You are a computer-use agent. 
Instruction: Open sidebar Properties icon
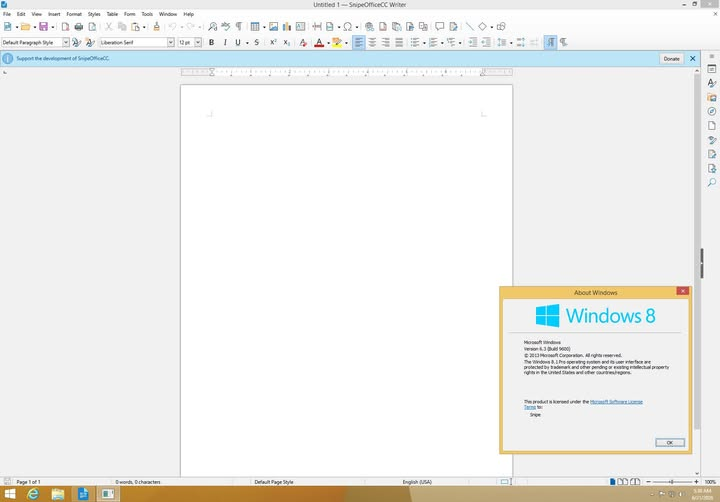coord(712,69)
